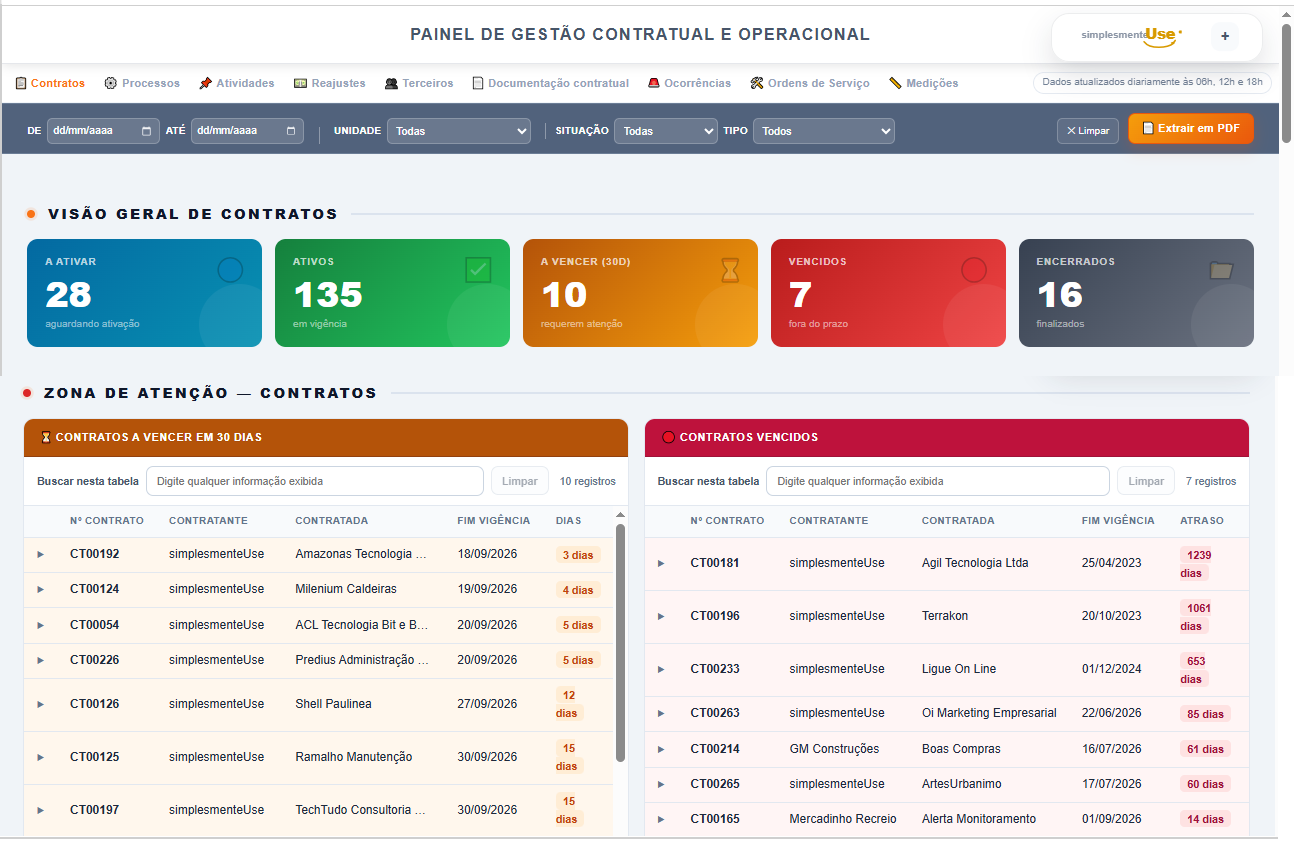Click the plus button beside simplesmenteUse logo

coord(1225,36)
